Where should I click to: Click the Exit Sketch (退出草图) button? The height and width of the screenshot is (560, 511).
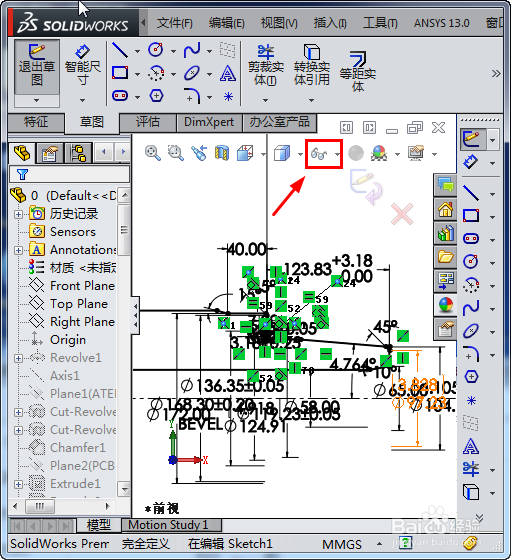pos(37,66)
